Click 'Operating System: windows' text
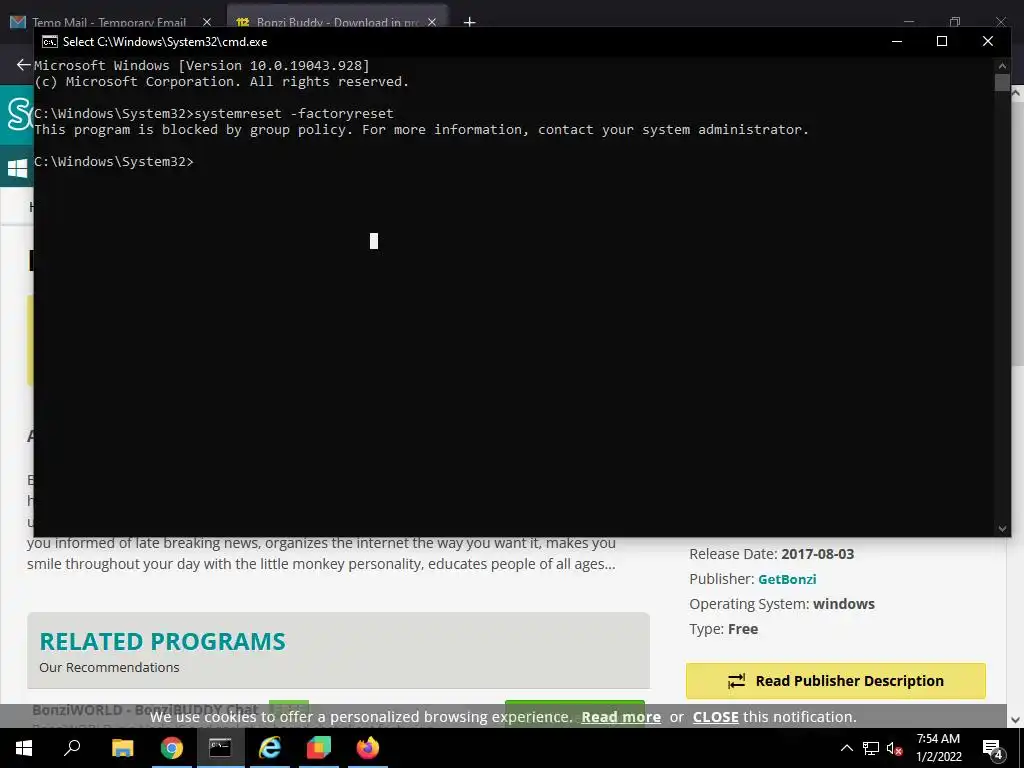The height and width of the screenshot is (768, 1024). 782,604
